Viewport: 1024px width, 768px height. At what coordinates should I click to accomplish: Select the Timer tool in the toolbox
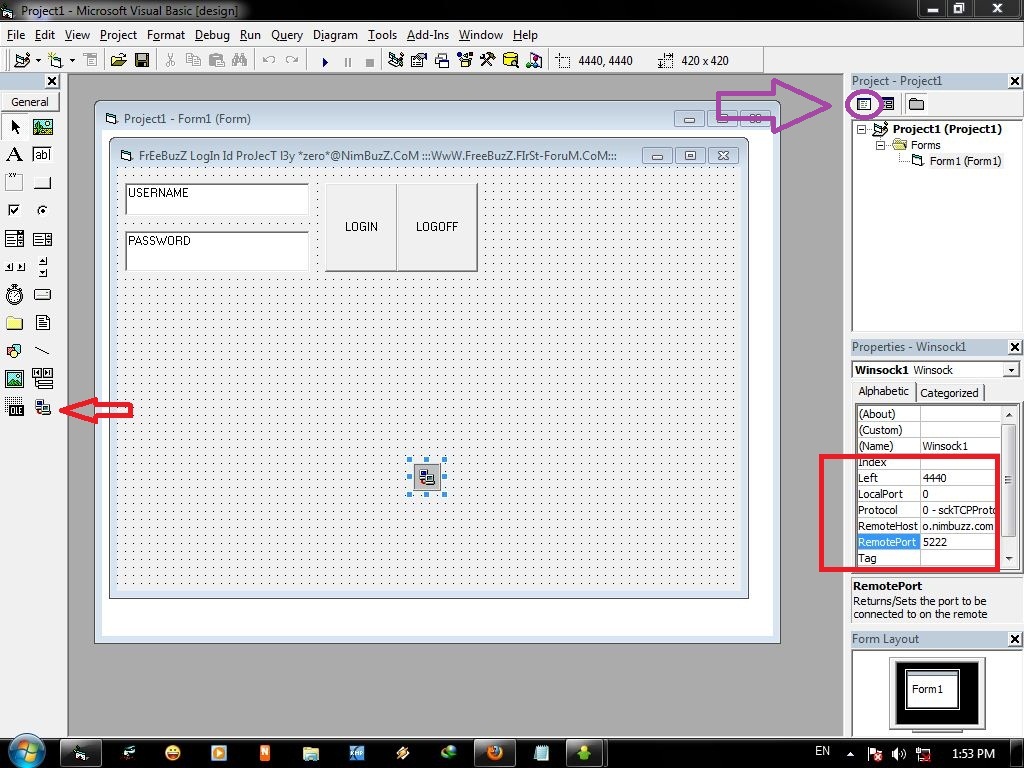tap(14, 295)
